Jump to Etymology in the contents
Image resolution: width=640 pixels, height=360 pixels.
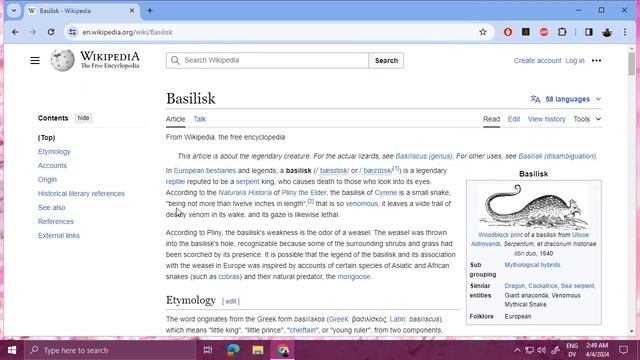tap(54, 151)
